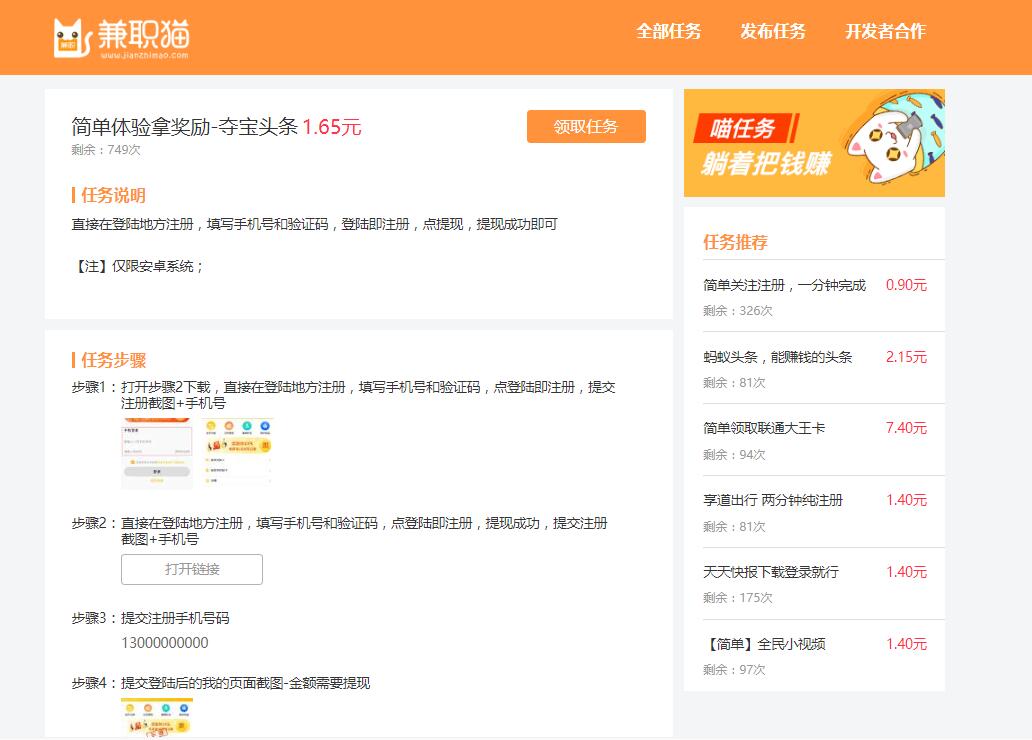Click the 打开链接 button in step 2

tap(192, 569)
